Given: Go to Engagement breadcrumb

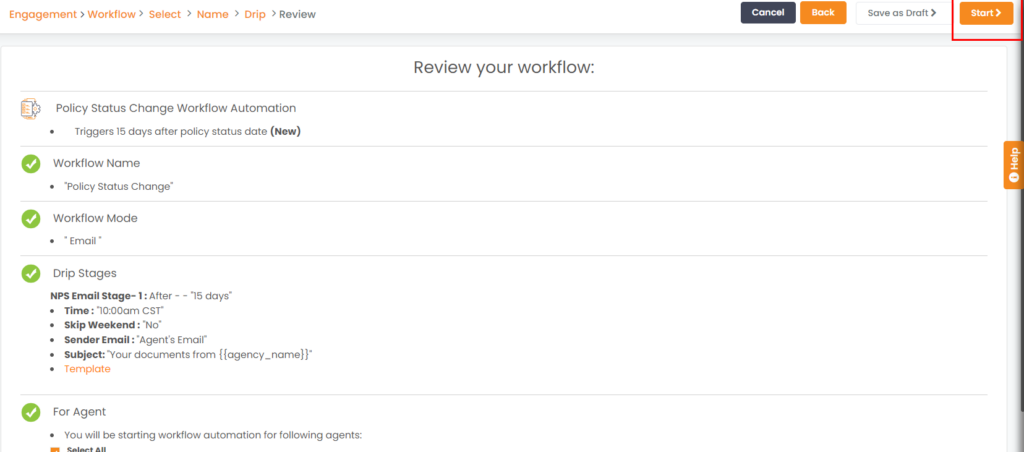Looking at the screenshot, I should 42,14.
